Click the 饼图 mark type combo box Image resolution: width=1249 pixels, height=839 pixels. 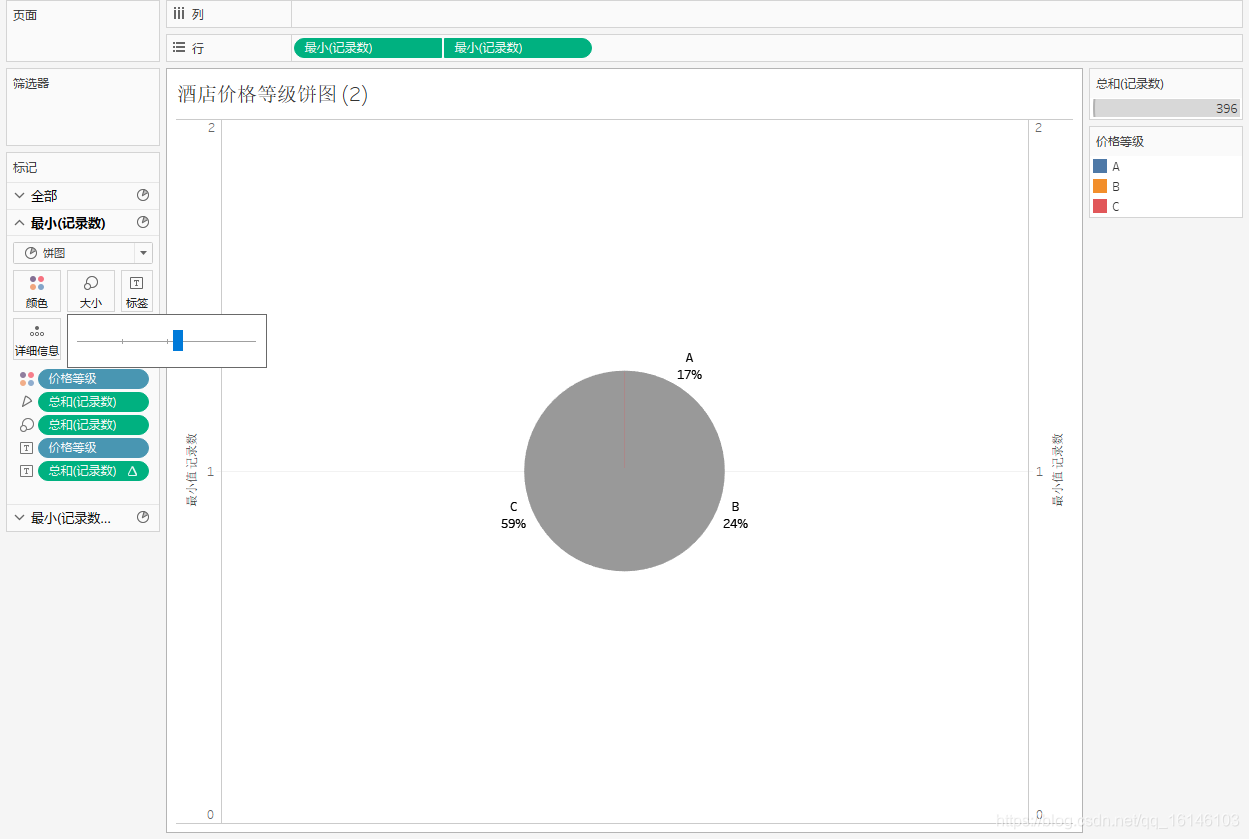click(83, 253)
